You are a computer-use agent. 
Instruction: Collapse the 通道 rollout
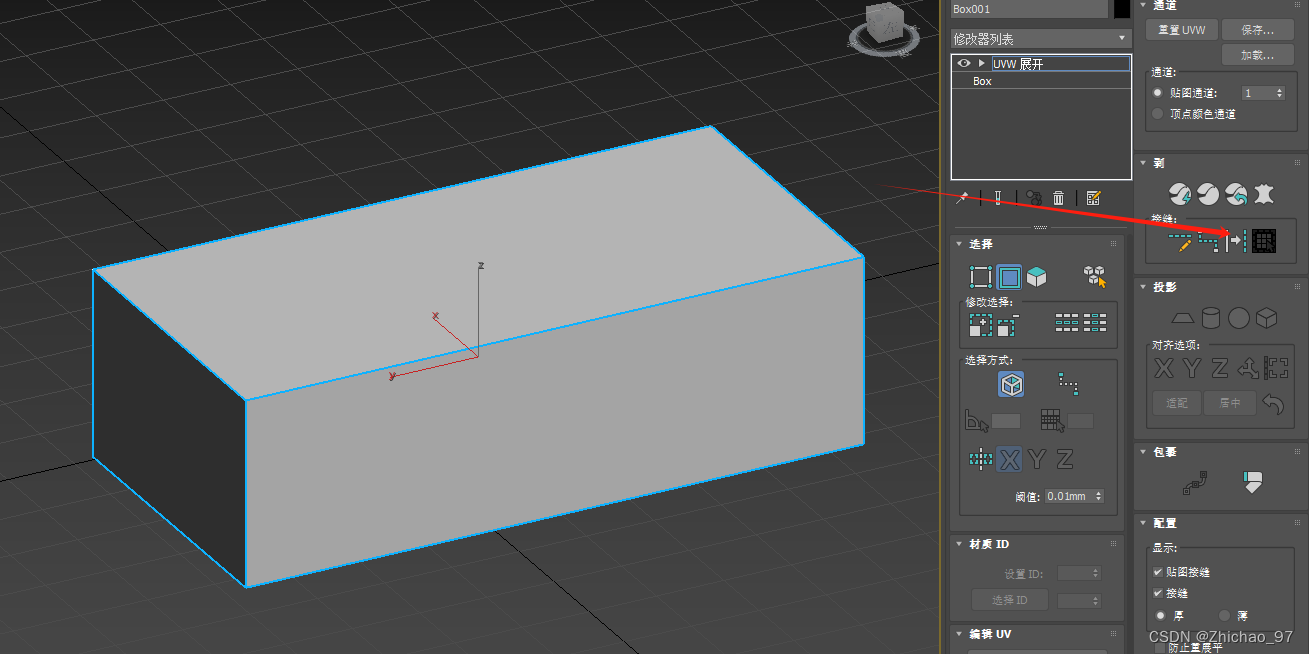(1144, 6)
